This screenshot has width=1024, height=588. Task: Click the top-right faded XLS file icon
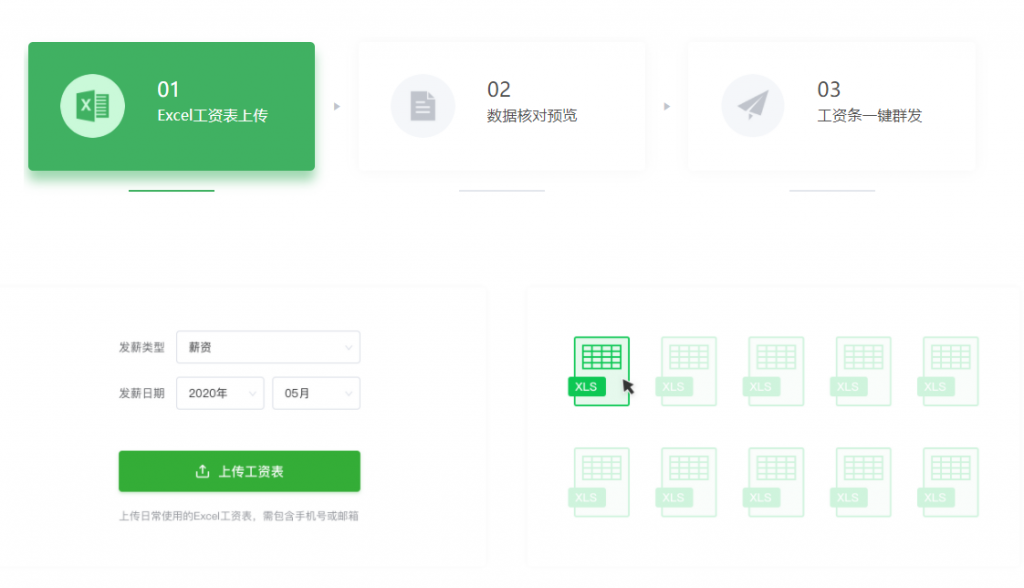click(x=949, y=370)
